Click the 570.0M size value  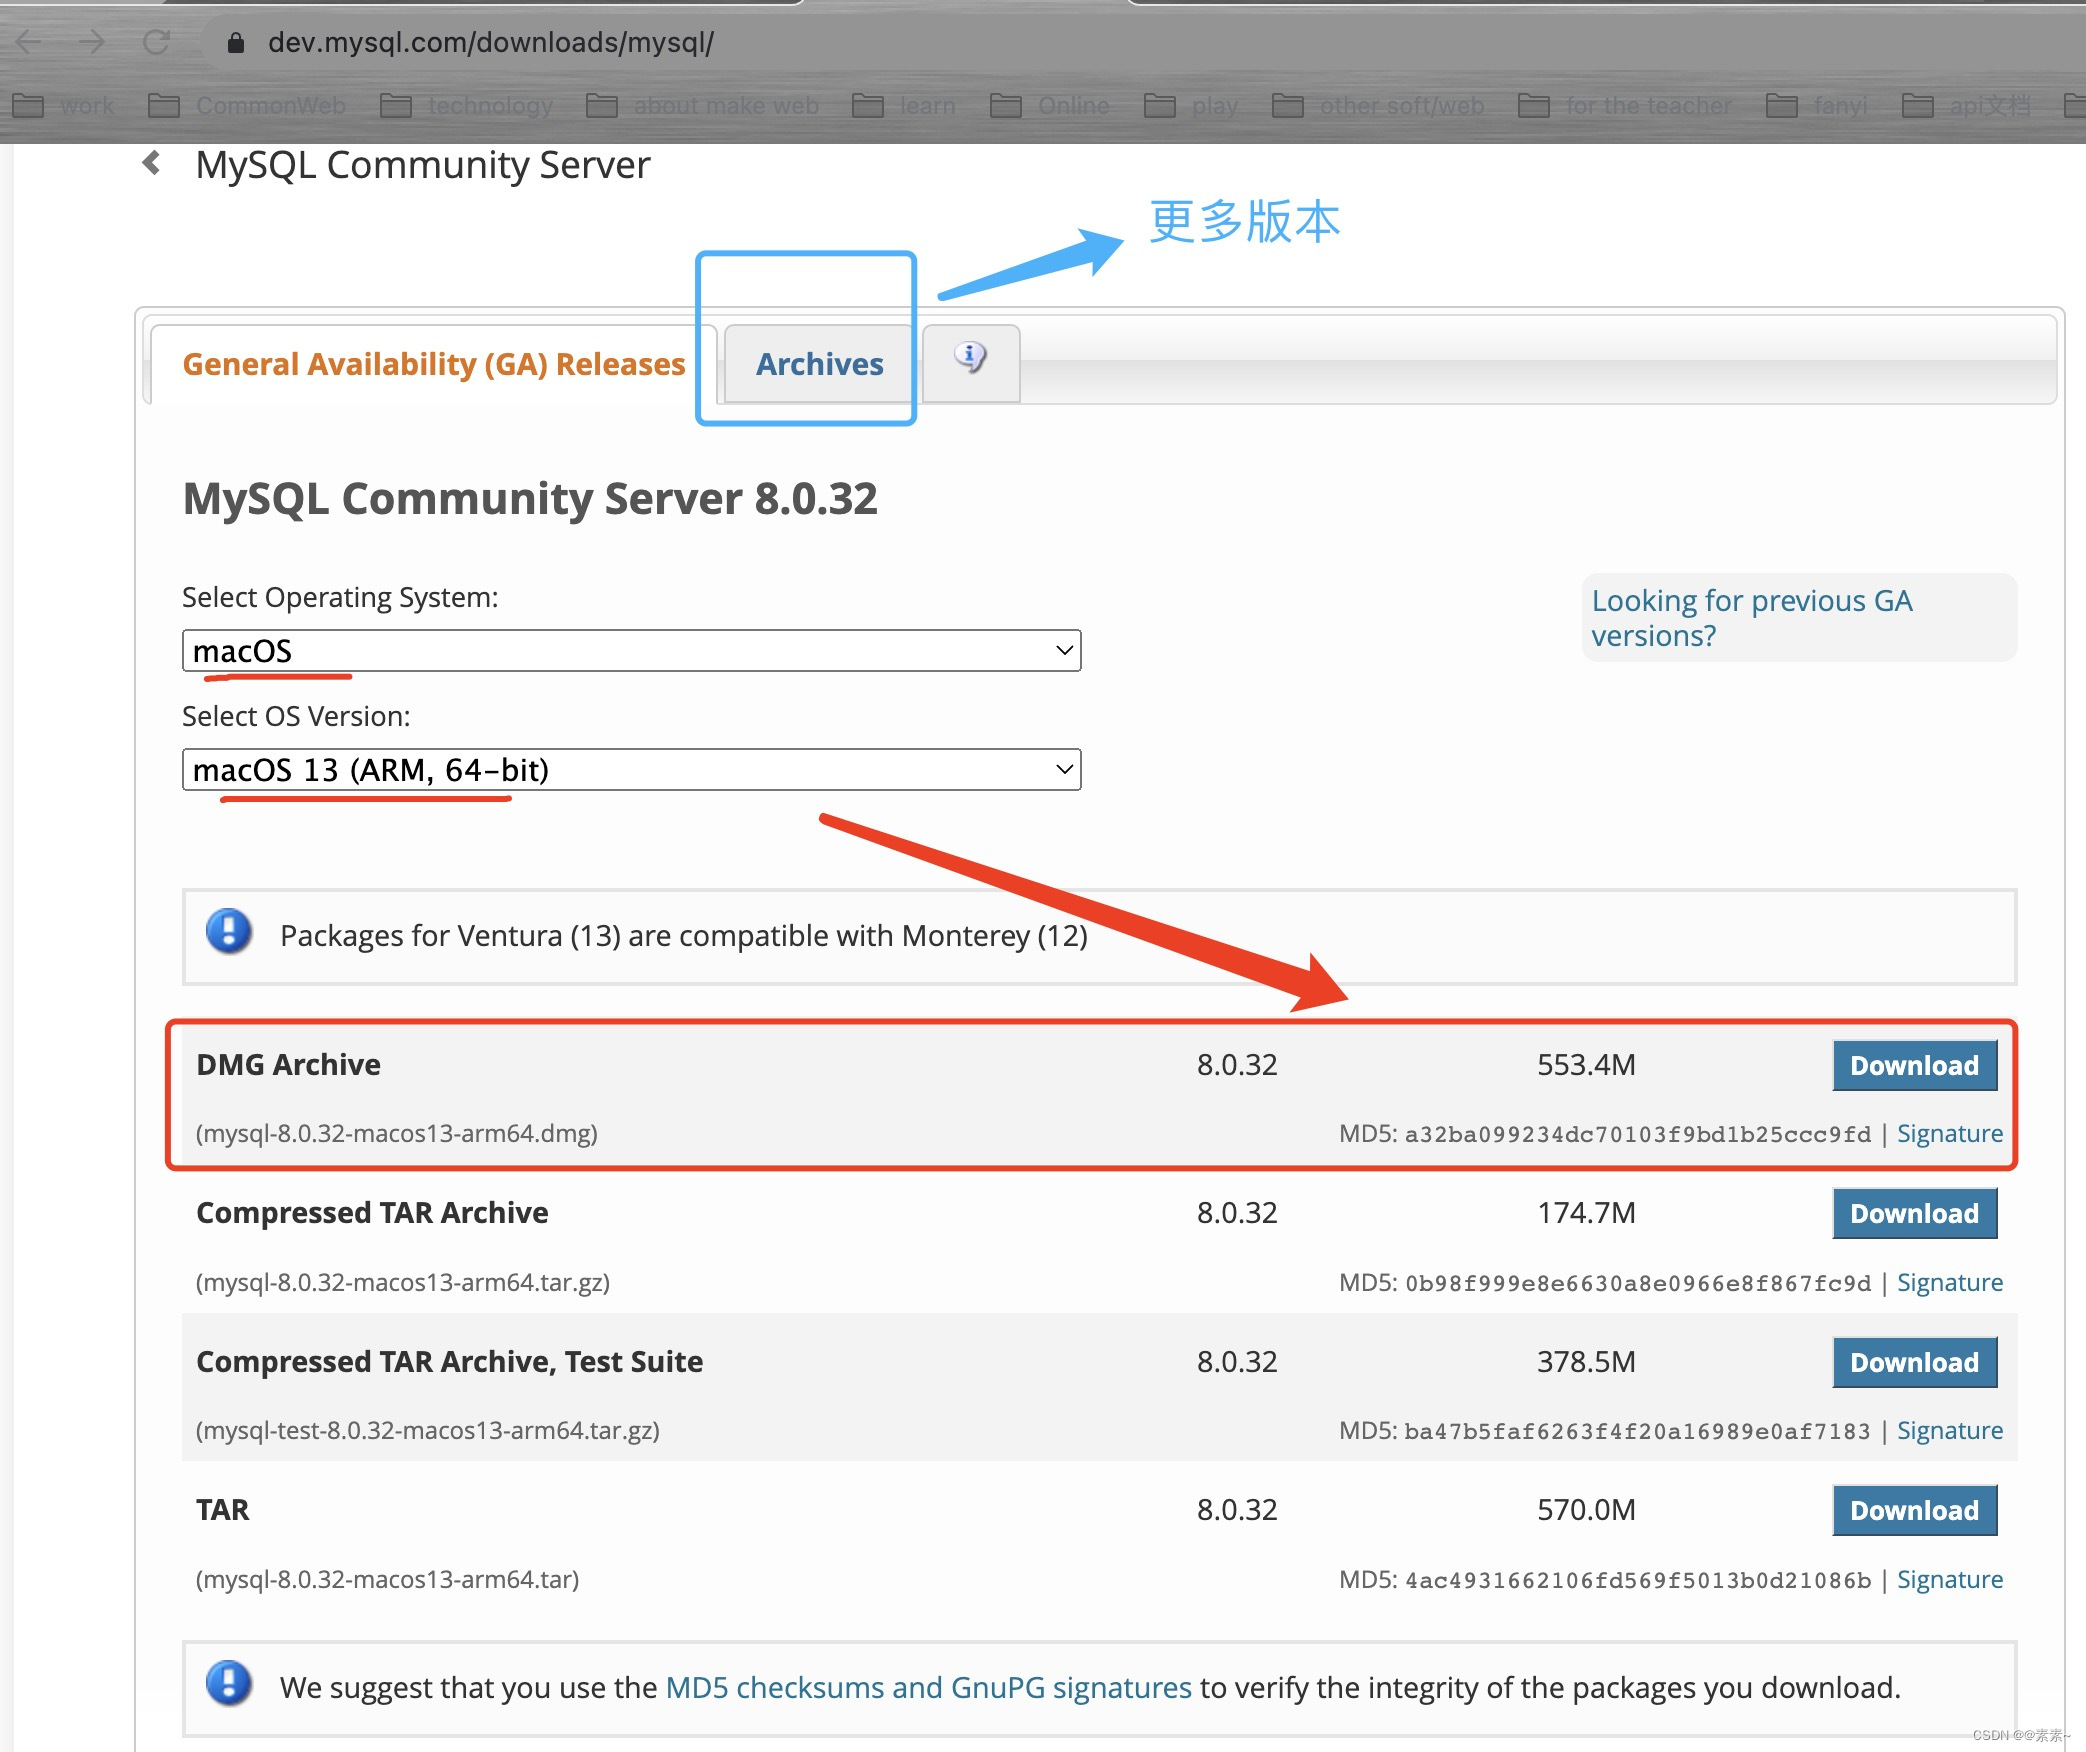point(1586,1510)
